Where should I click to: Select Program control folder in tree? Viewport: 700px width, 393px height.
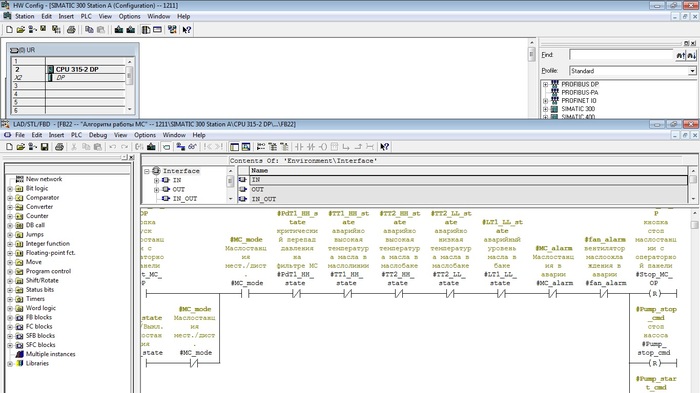pos(48,272)
